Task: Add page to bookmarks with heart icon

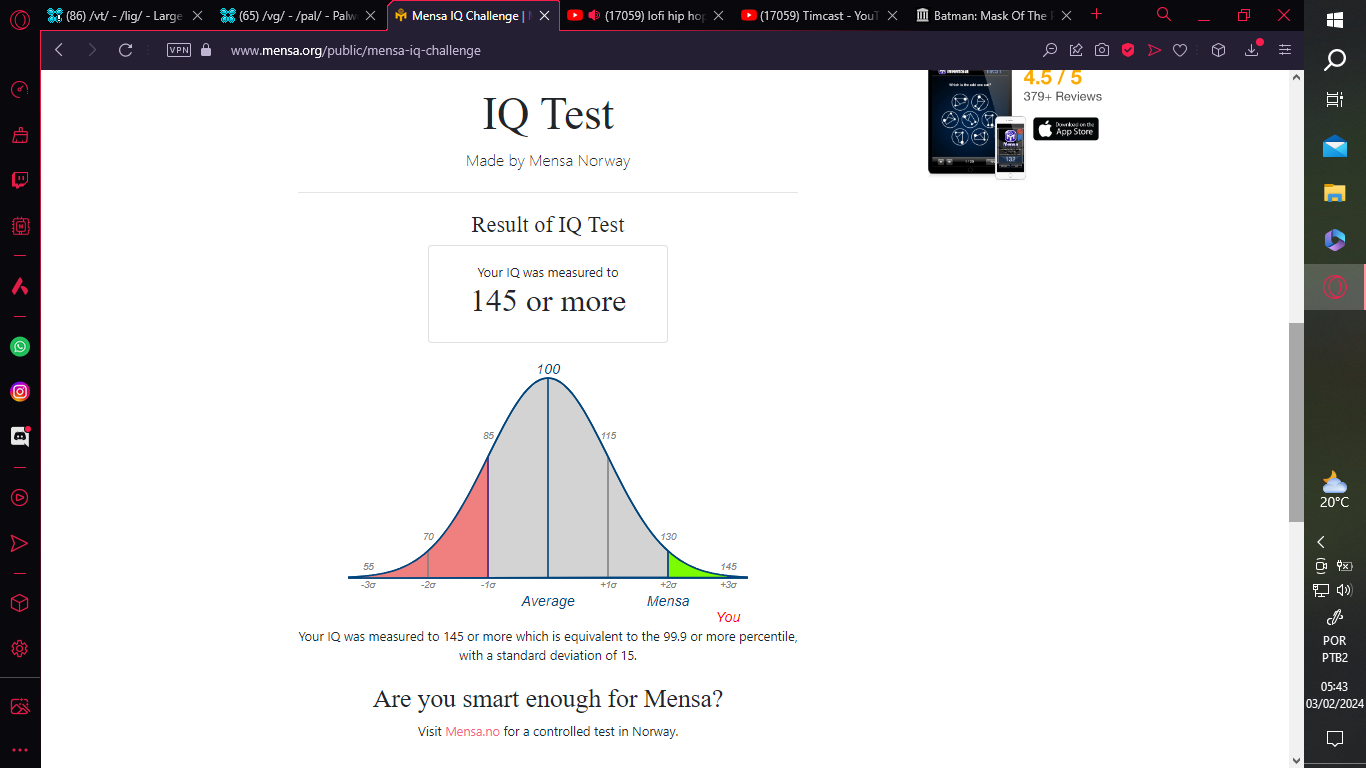Action: (x=1180, y=50)
